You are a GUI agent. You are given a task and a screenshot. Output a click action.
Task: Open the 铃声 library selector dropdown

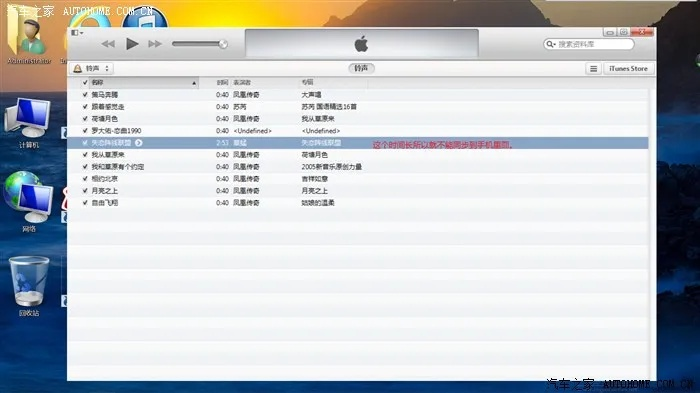click(x=92, y=68)
